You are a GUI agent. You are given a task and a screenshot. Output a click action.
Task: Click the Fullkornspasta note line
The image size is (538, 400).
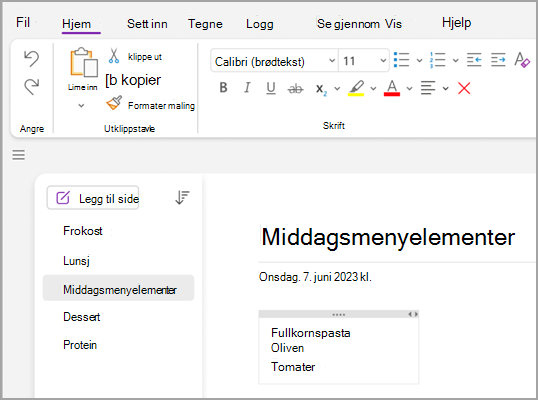(x=311, y=333)
